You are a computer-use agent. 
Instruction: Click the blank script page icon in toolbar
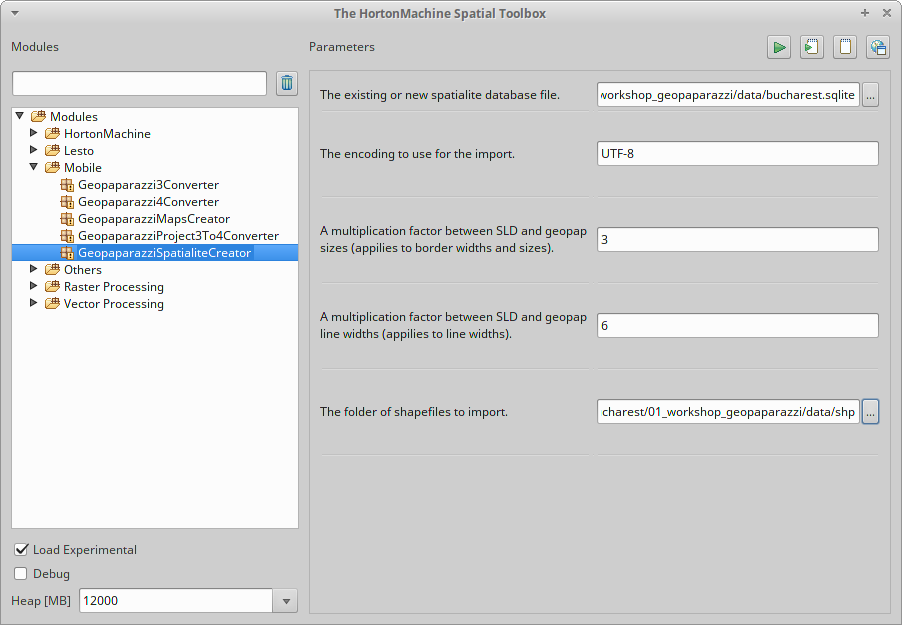tap(845, 47)
